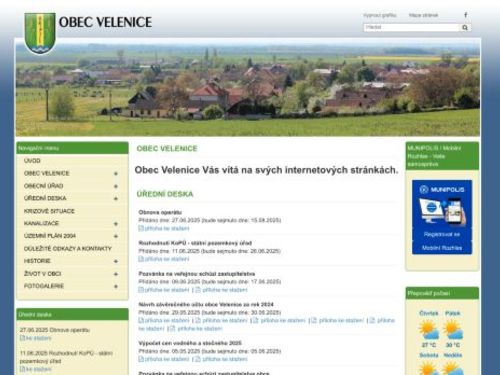This screenshot has height=375, width=500.
Task: Click the Facebook icon in the header
Action: (466, 15)
